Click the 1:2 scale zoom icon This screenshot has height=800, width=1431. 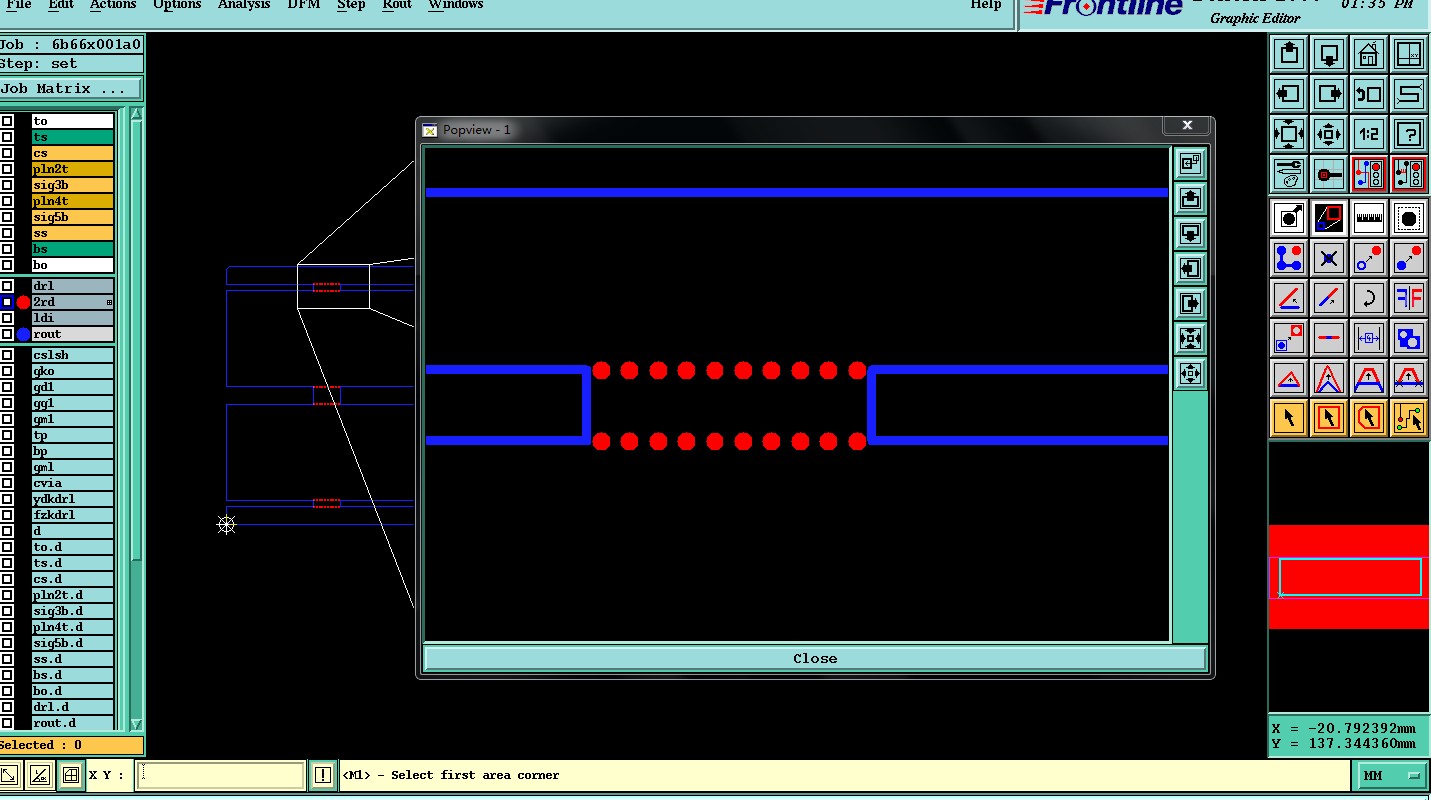[1368, 133]
